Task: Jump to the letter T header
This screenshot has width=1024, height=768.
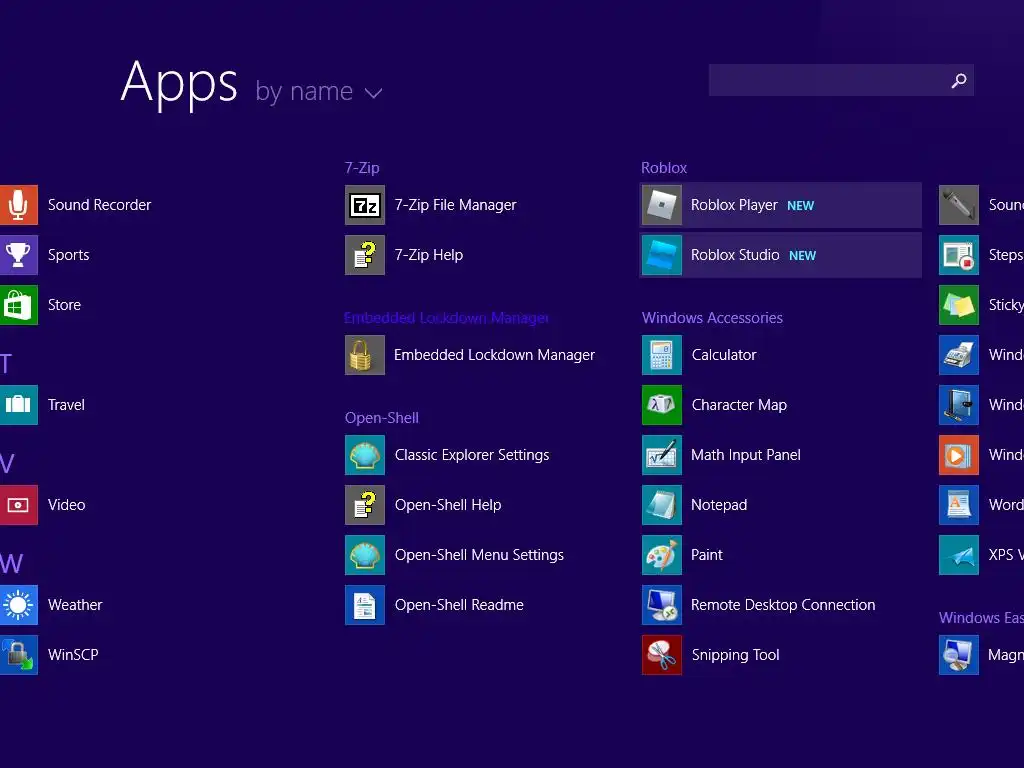Action: [6, 364]
